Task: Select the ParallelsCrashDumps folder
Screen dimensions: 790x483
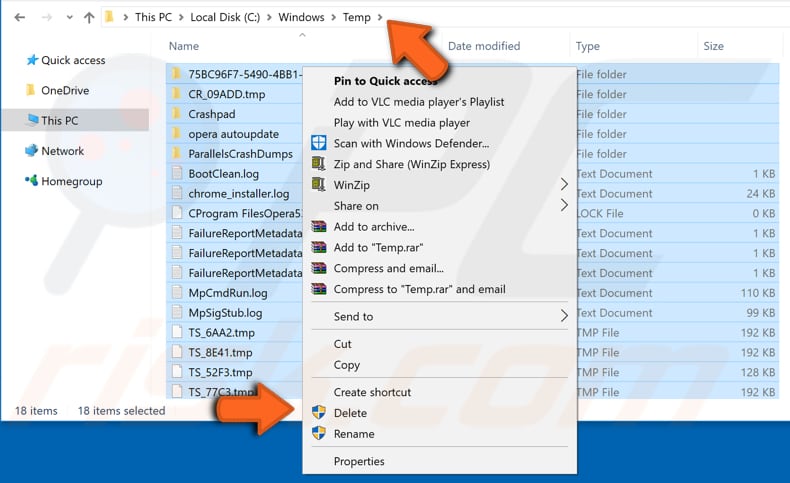Action: coord(240,154)
